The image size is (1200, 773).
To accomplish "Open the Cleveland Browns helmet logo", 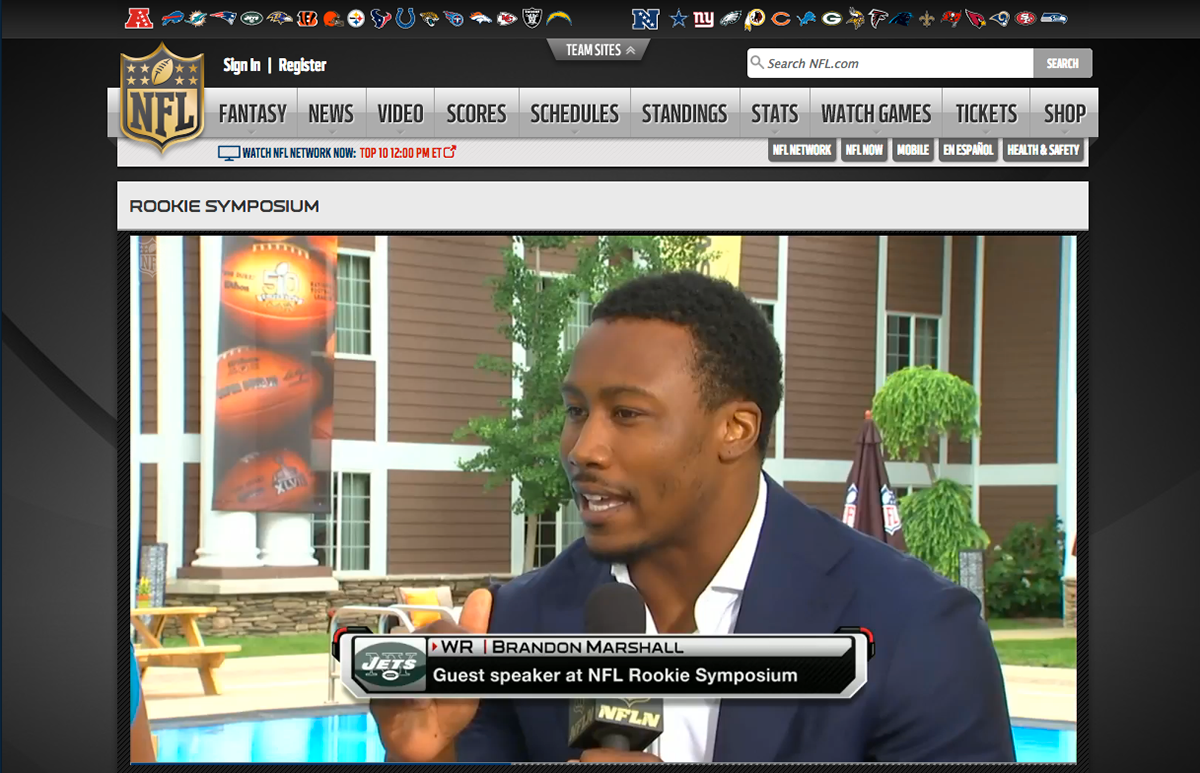I will [332, 18].
